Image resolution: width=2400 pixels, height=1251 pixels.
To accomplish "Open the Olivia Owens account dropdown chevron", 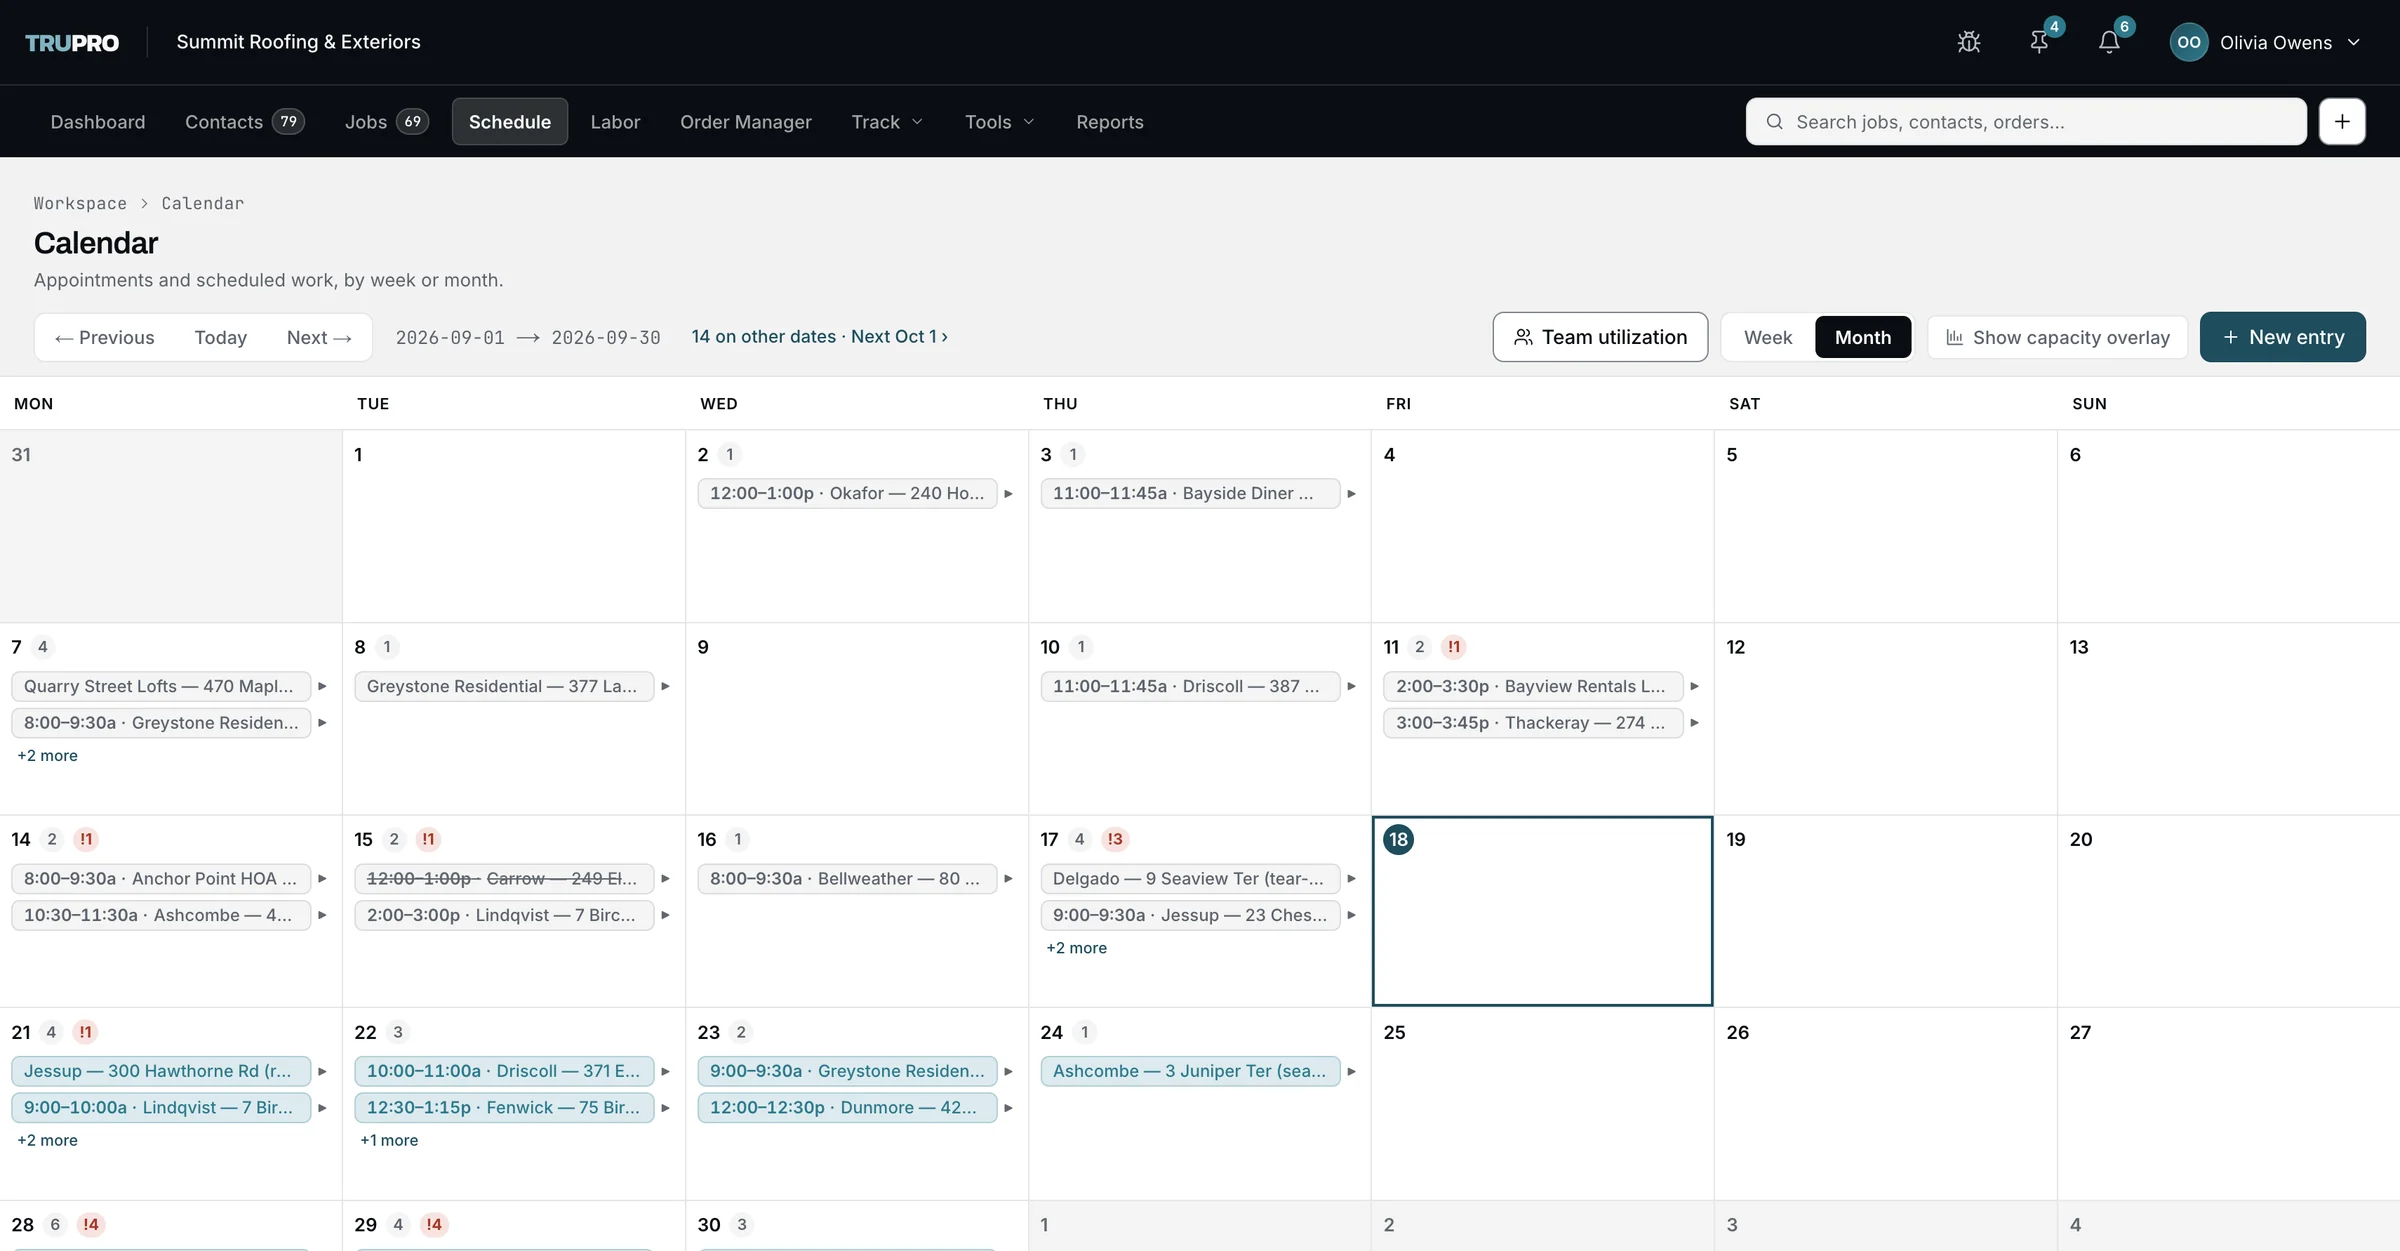I will coord(2353,42).
